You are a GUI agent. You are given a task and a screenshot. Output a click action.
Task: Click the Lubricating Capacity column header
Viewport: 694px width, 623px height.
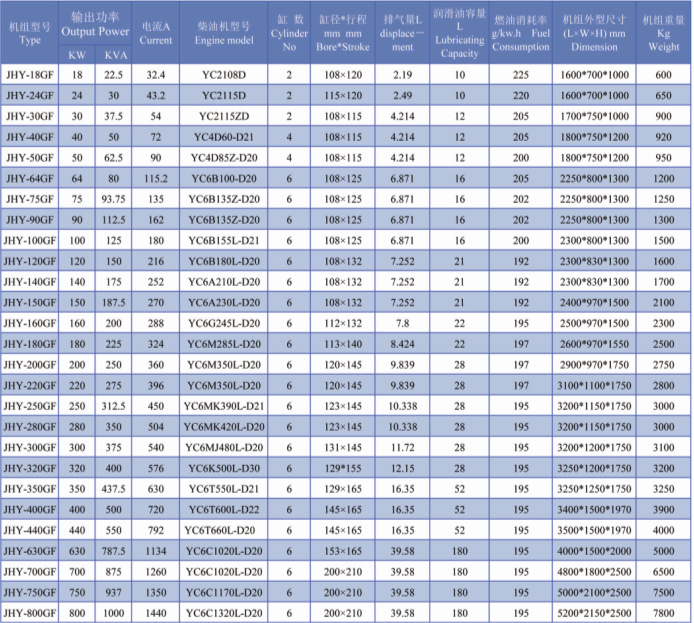(459, 33)
